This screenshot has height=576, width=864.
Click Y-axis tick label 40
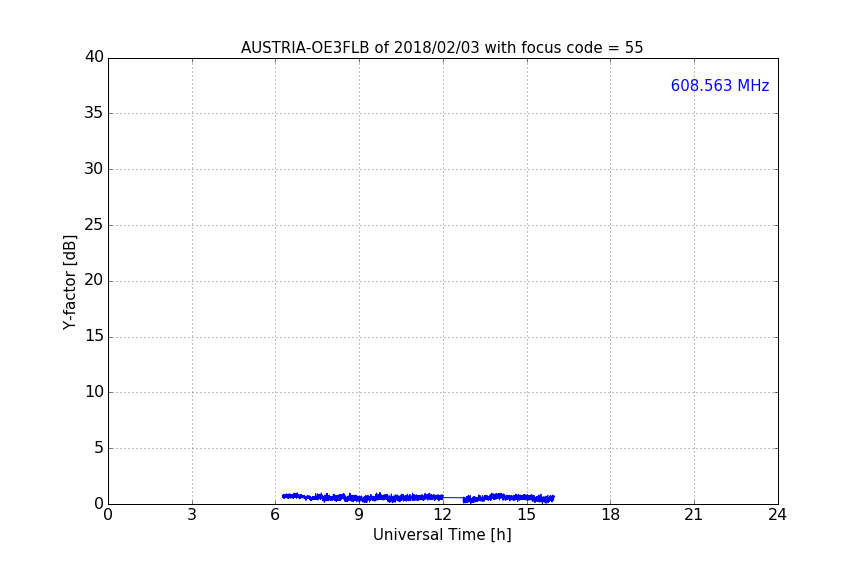(94, 57)
